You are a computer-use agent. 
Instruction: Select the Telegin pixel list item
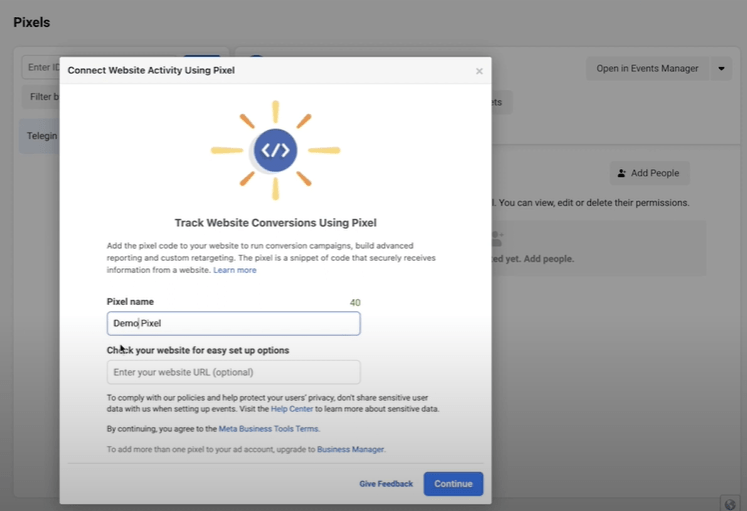tap(40, 136)
